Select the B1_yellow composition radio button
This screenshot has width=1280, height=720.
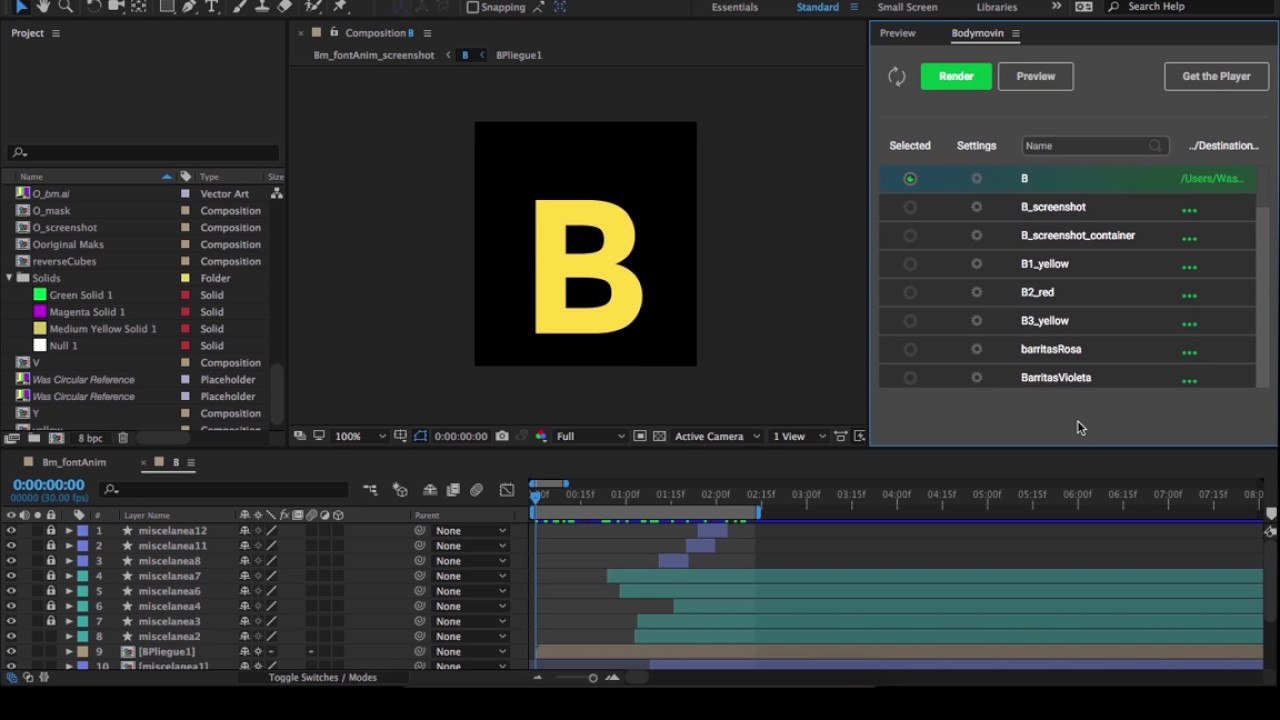(x=910, y=264)
